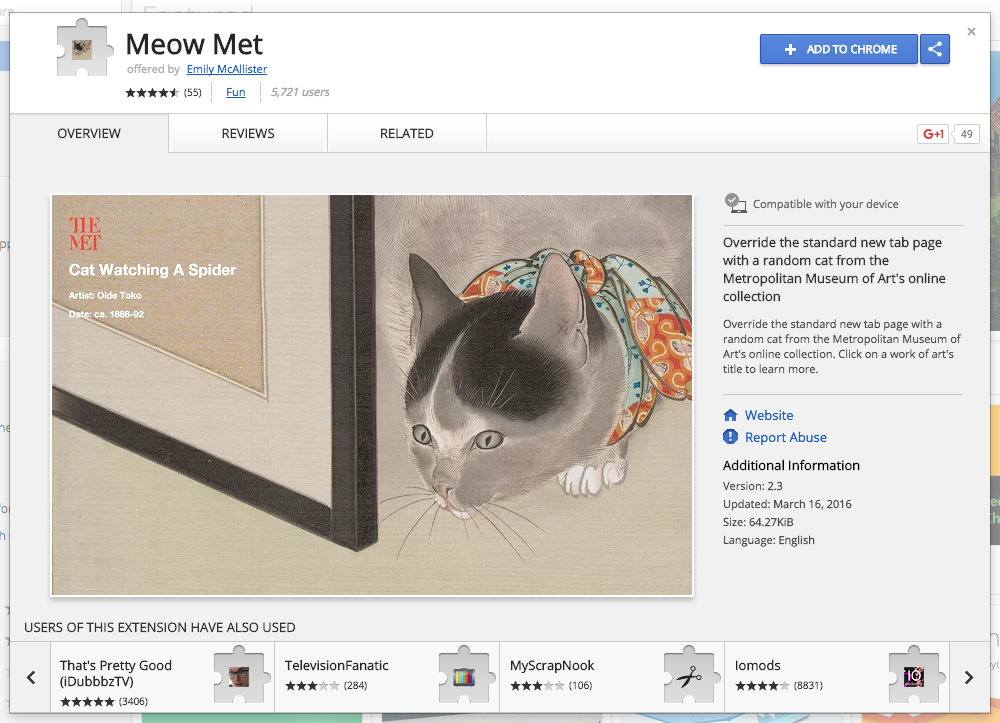This screenshot has width=1000, height=723.
Task: Click the 'Meow Met' title heading
Action: pos(194,44)
